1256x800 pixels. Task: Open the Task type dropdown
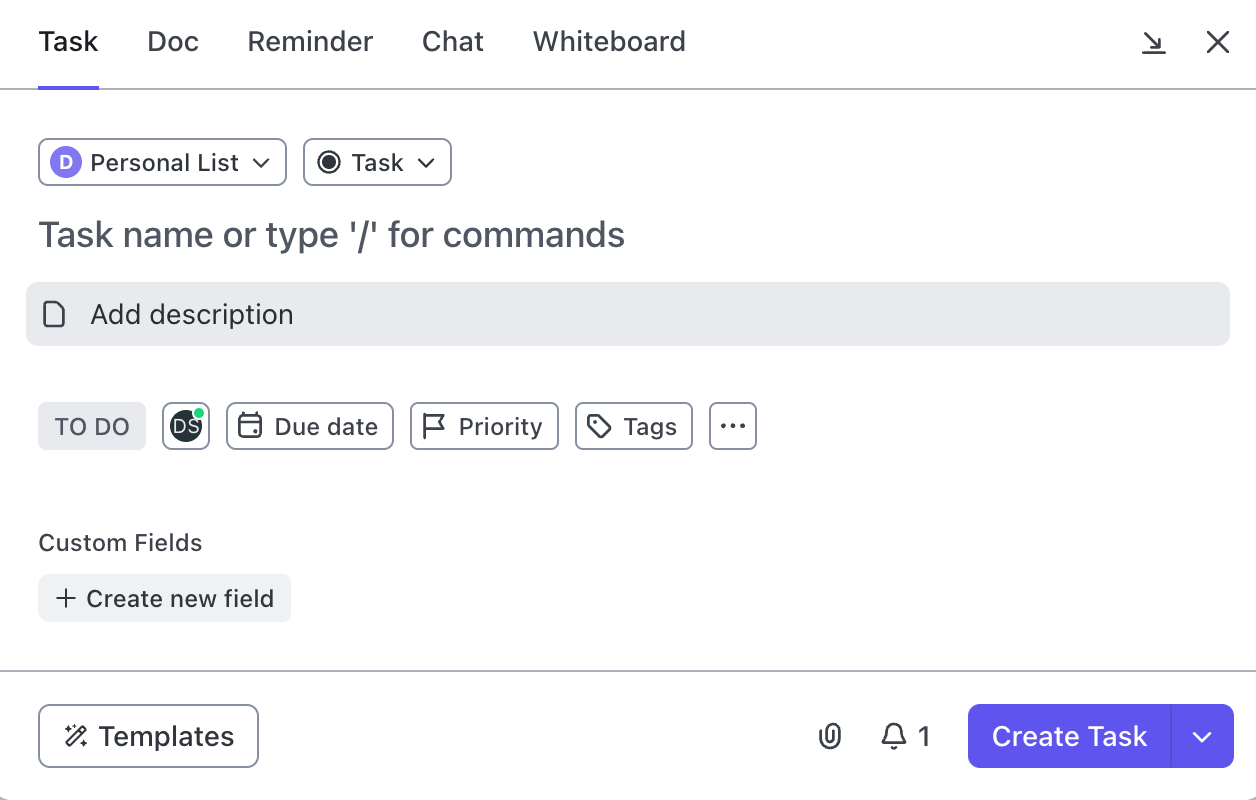click(377, 162)
